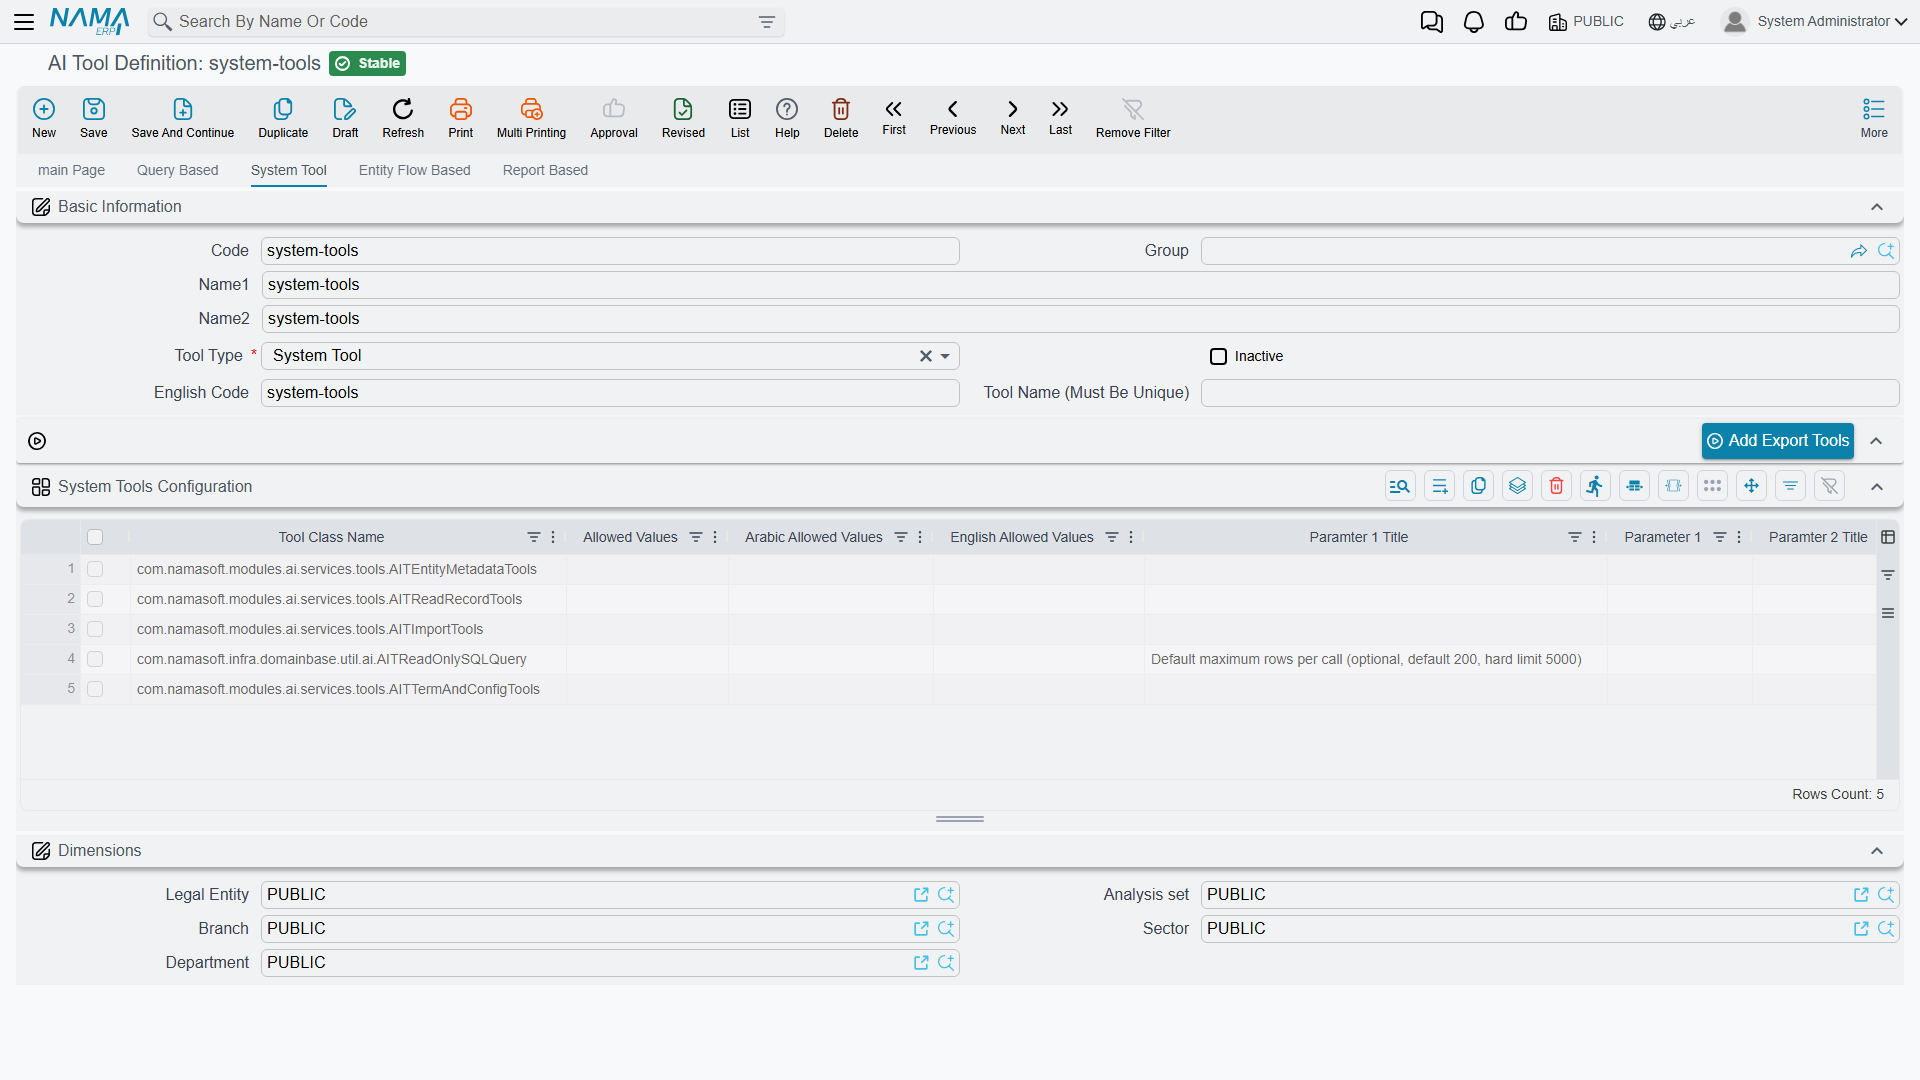Open Legal Entity record link icon
This screenshot has height=1080, width=1920.
click(921, 895)
